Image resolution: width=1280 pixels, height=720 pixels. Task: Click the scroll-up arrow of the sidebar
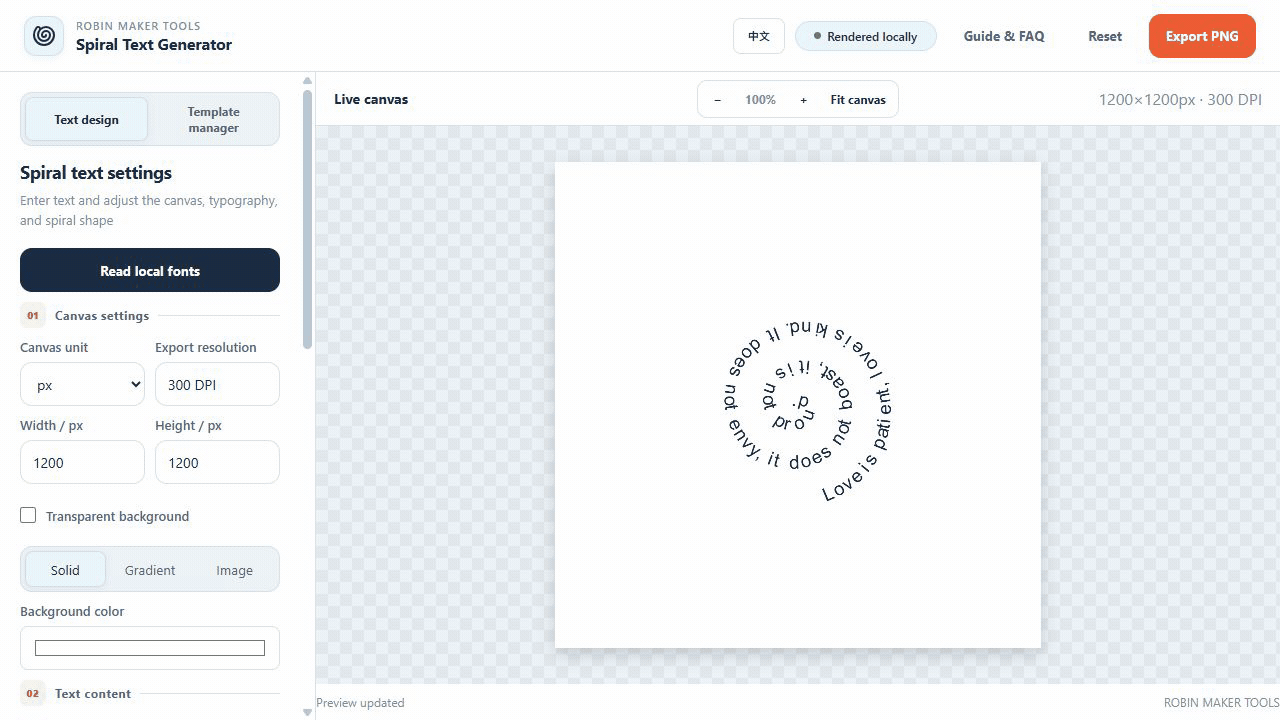coord(307,81)
